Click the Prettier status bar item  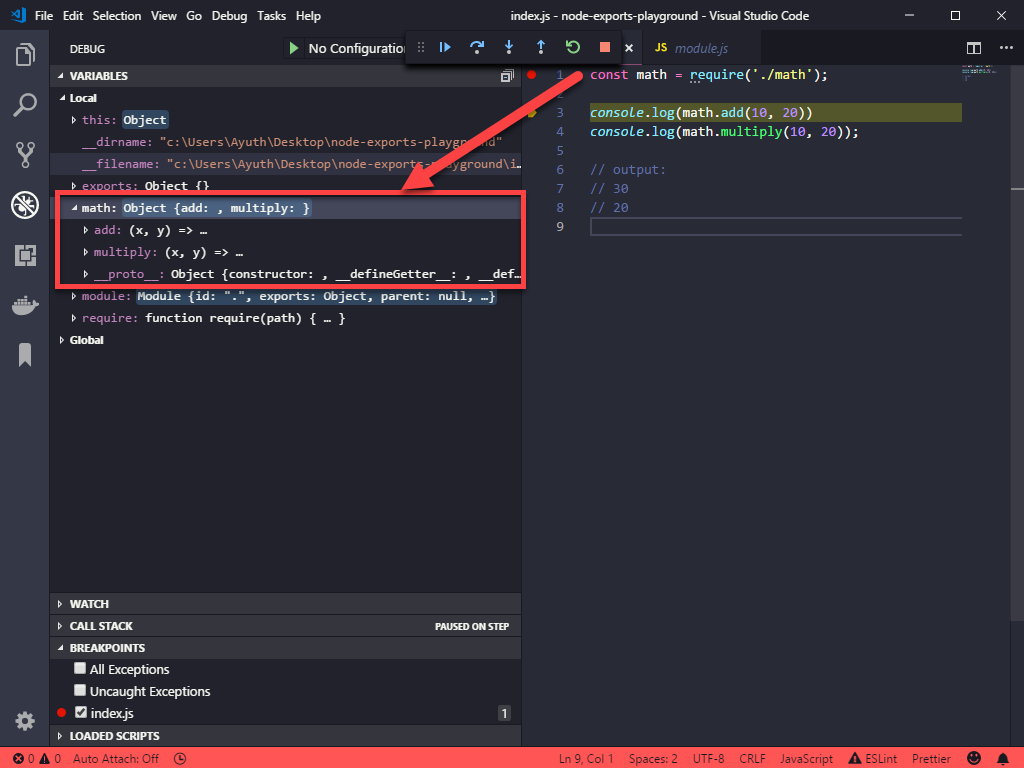931,758
